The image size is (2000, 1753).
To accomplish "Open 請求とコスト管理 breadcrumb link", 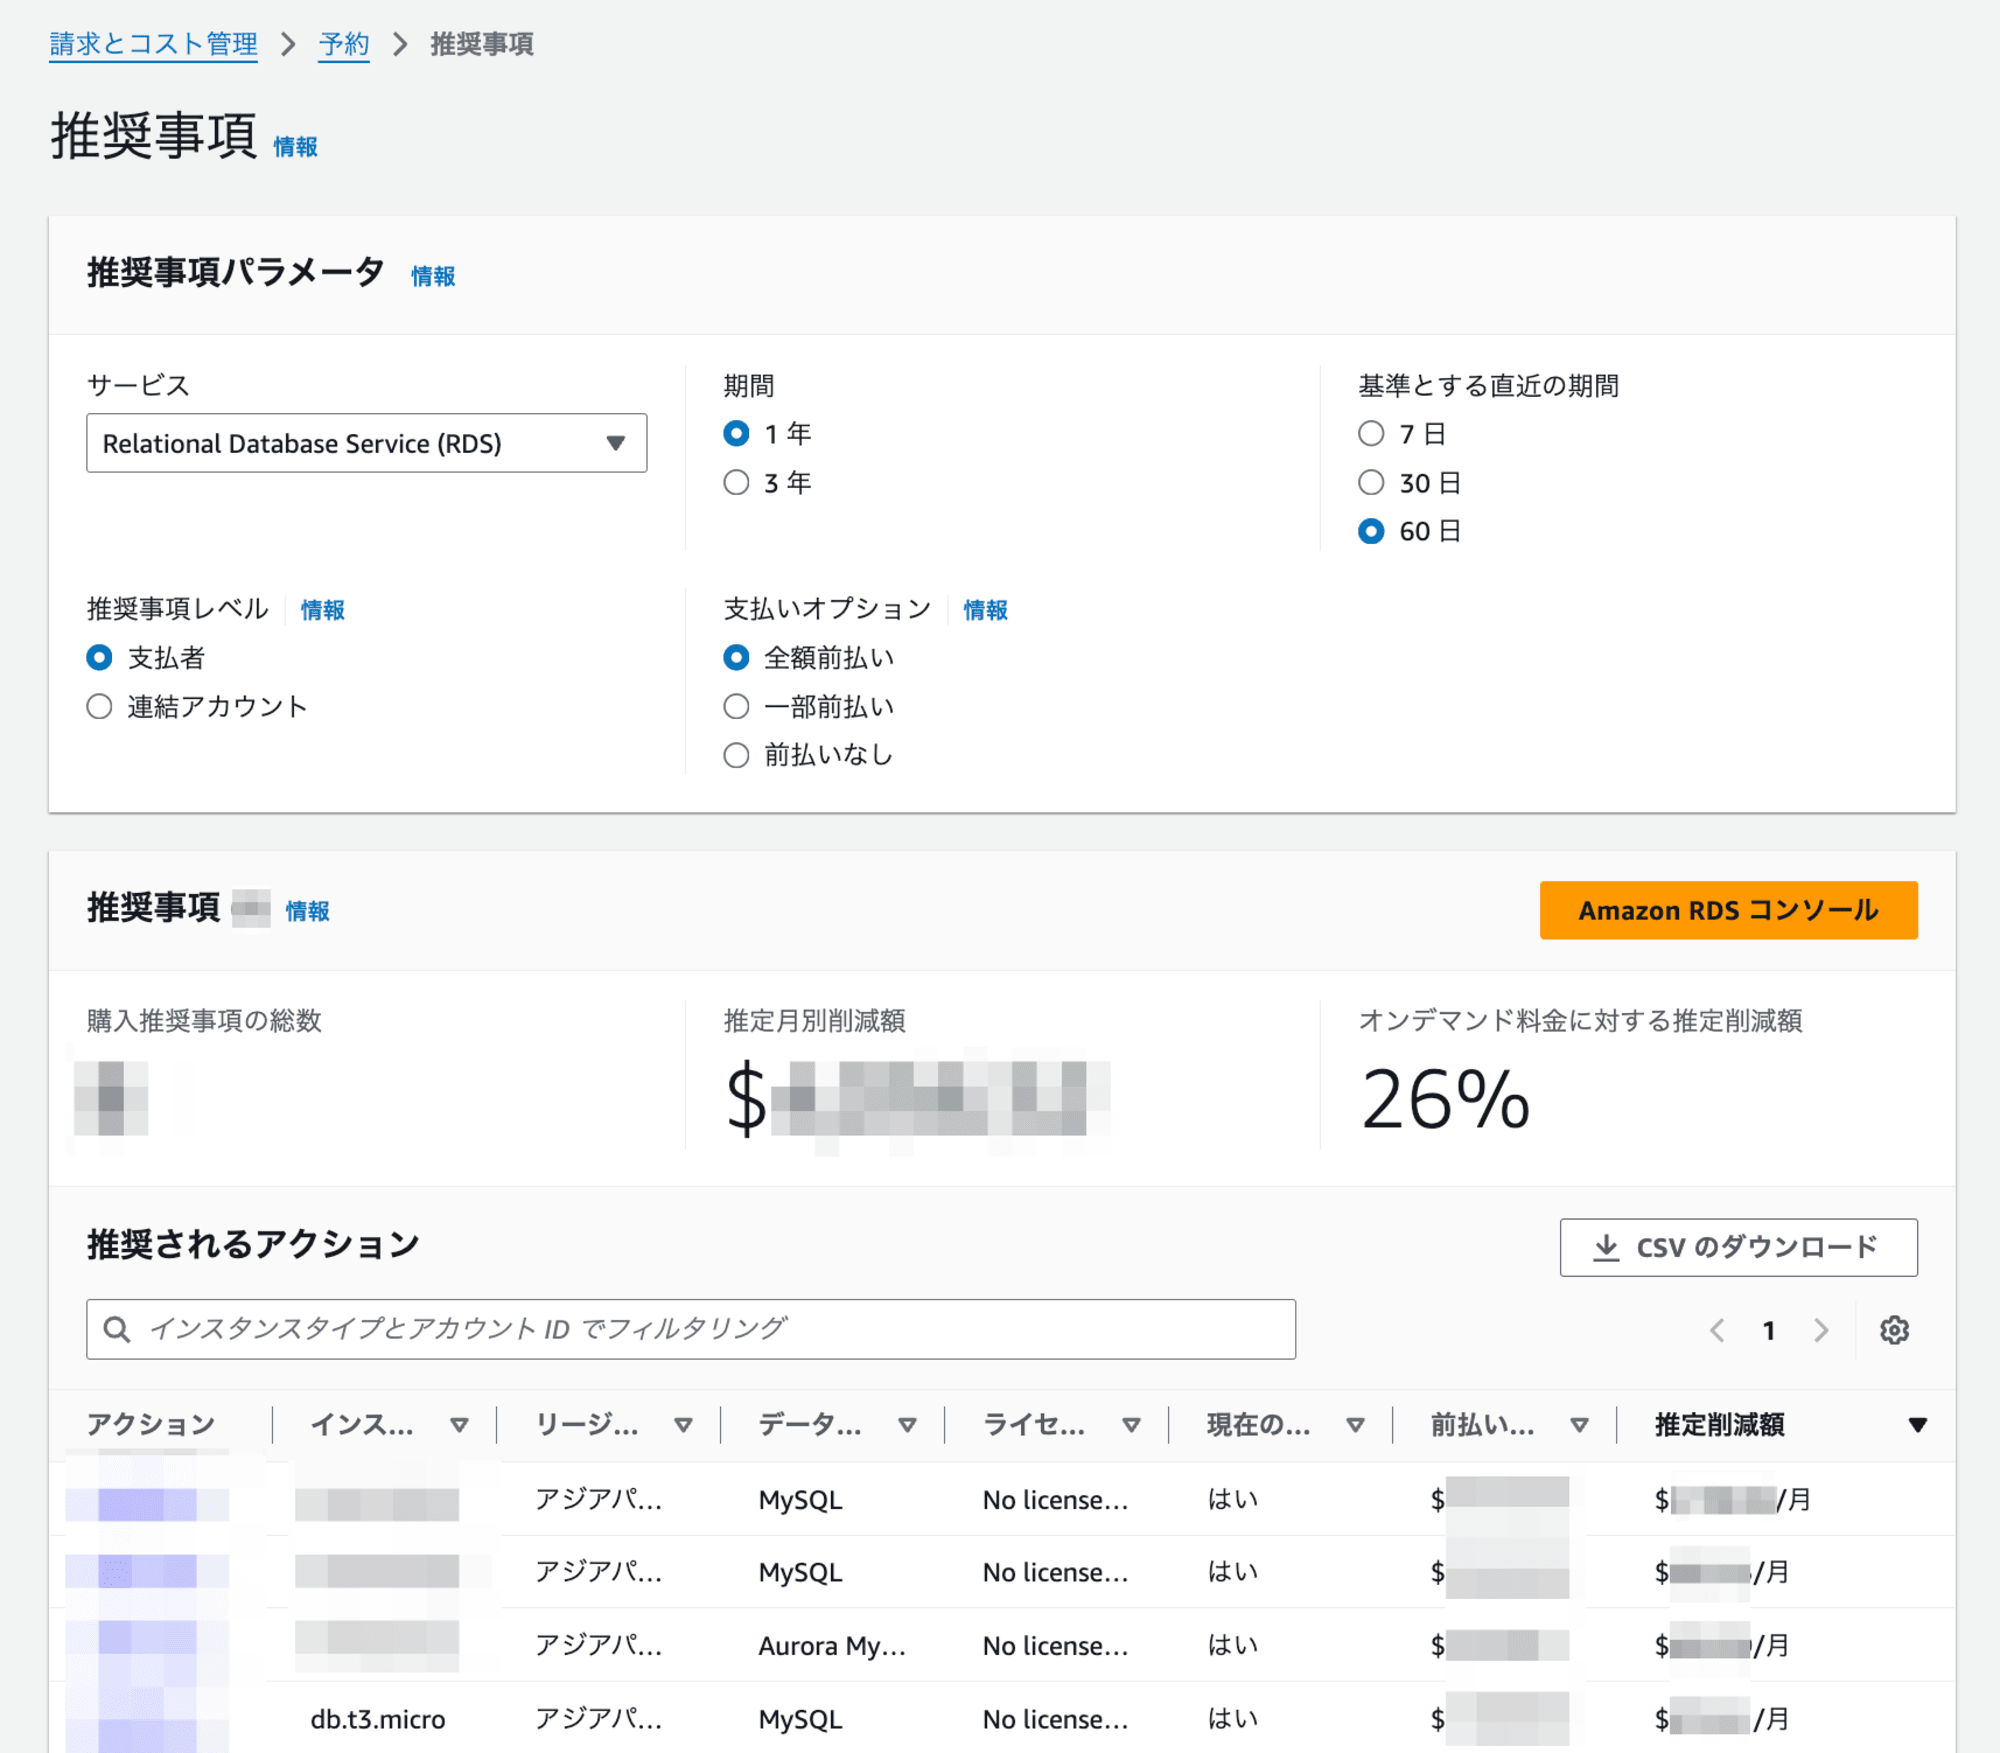I will click(x=153, y=44).
